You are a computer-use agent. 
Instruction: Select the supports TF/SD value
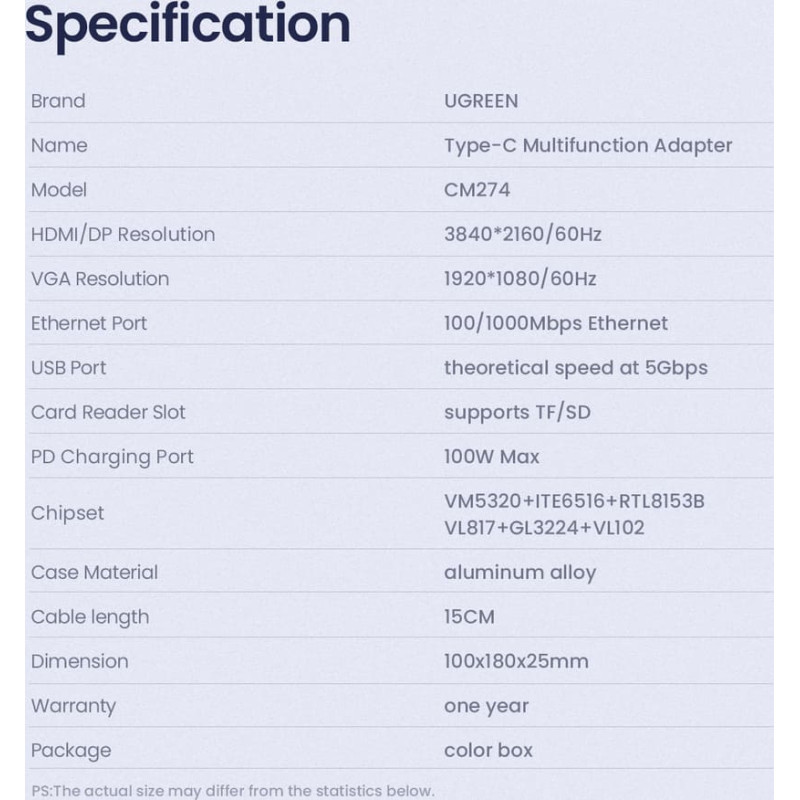tap(517, 412)
